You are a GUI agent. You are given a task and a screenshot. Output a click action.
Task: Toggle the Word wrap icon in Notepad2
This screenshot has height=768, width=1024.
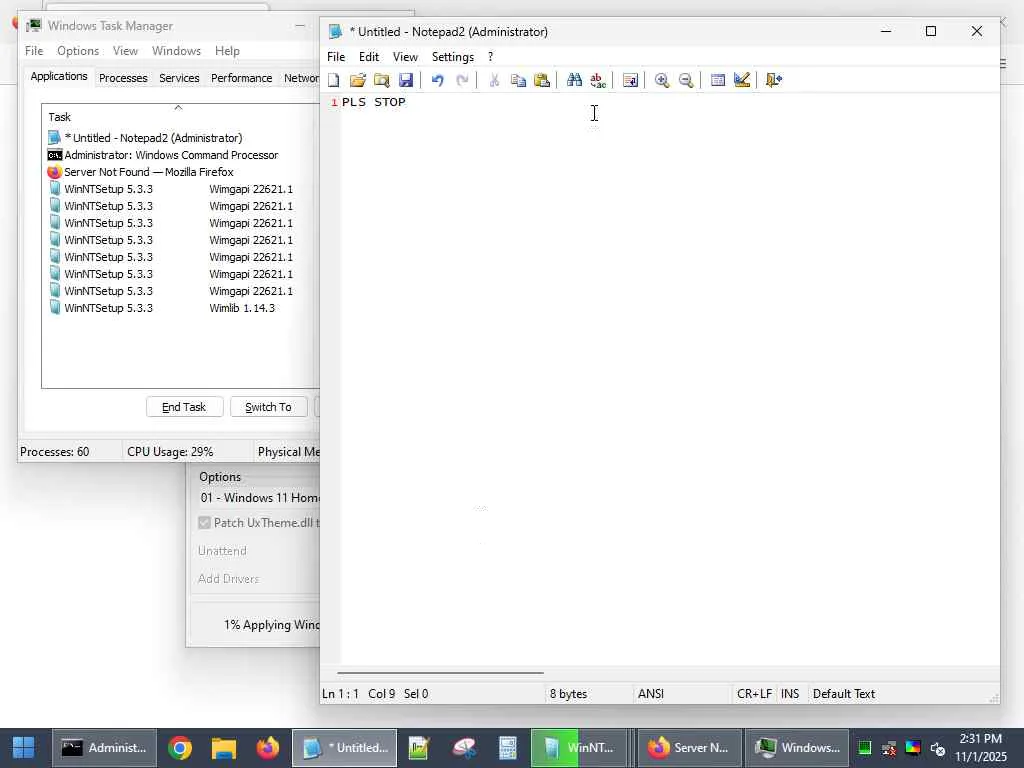[630, 80]
